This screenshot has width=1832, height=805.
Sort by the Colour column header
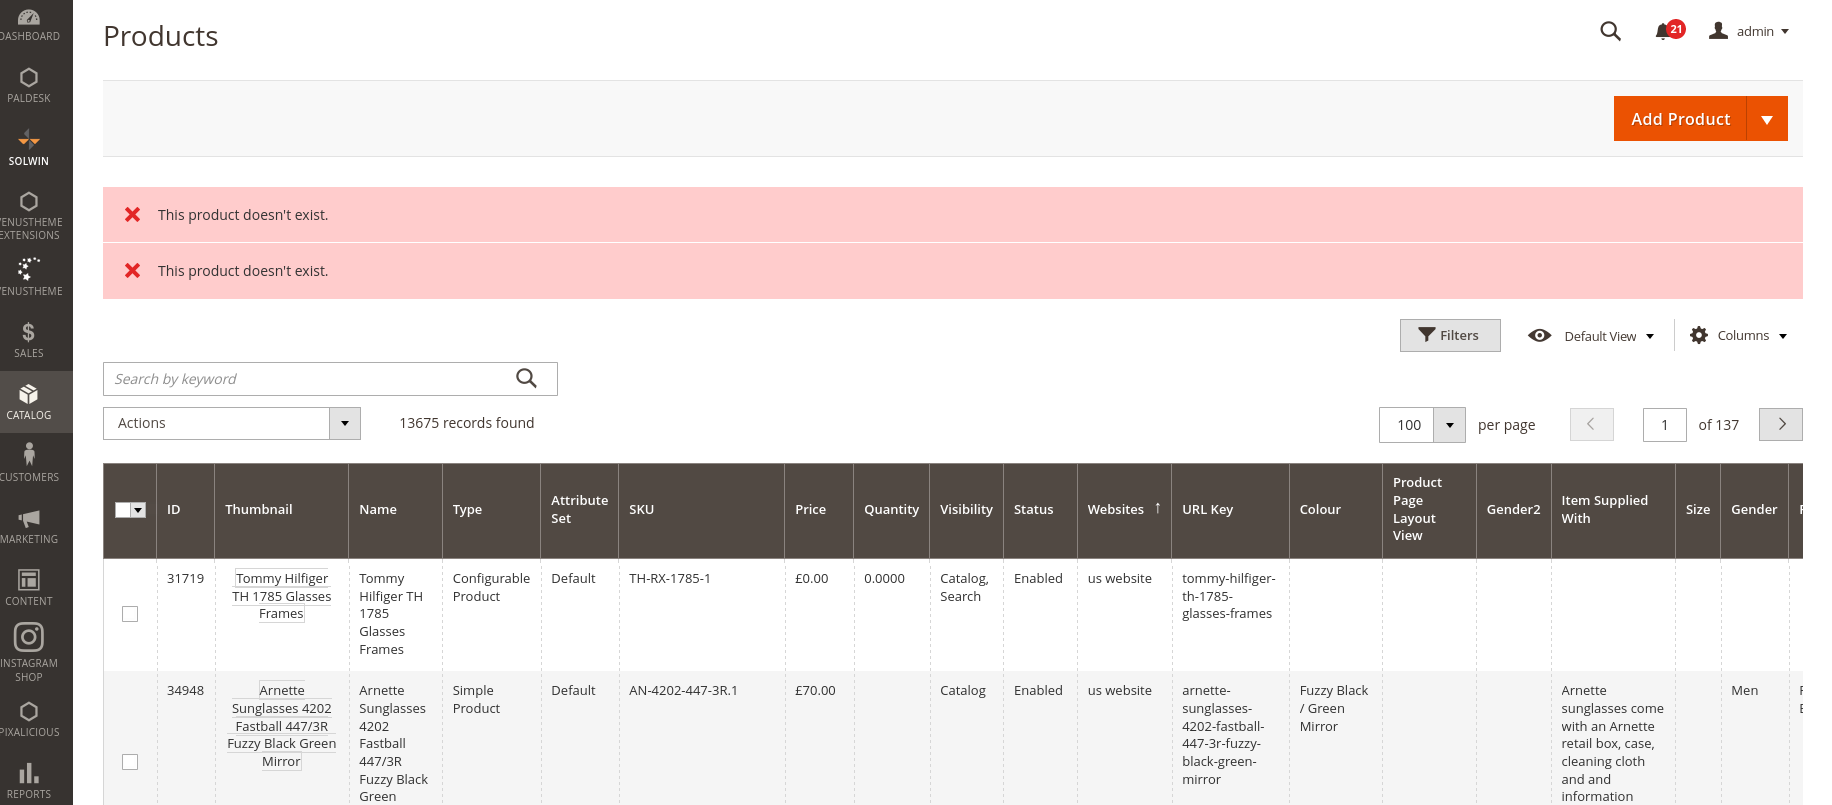tap(1336, 510)
